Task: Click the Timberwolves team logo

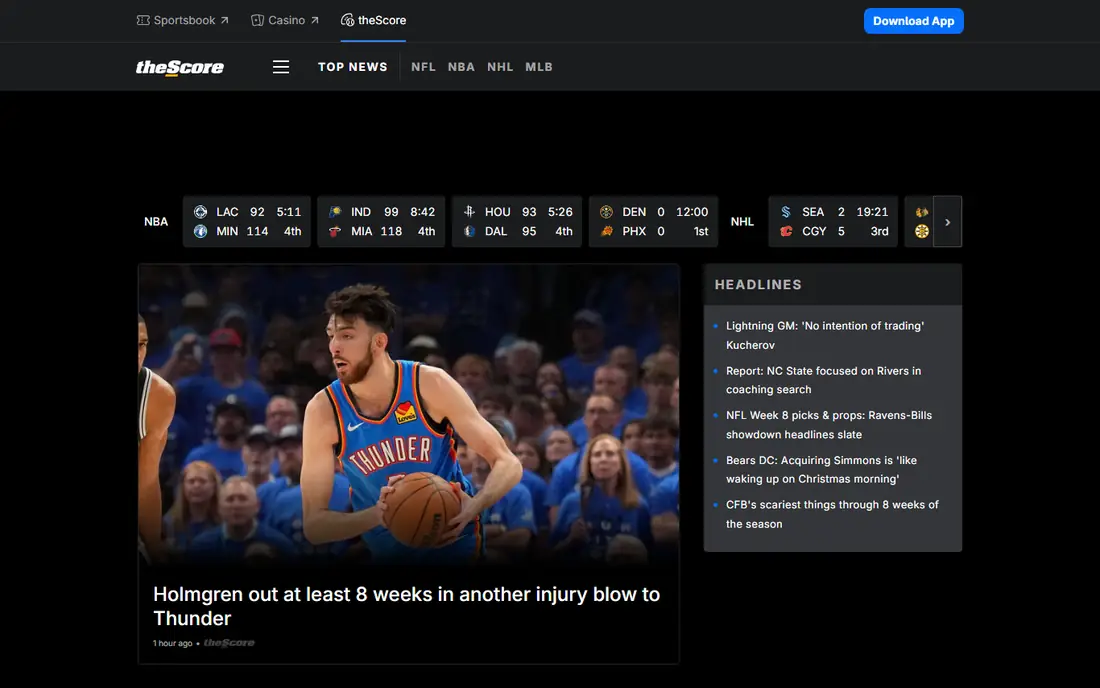Action: [201, 231]
